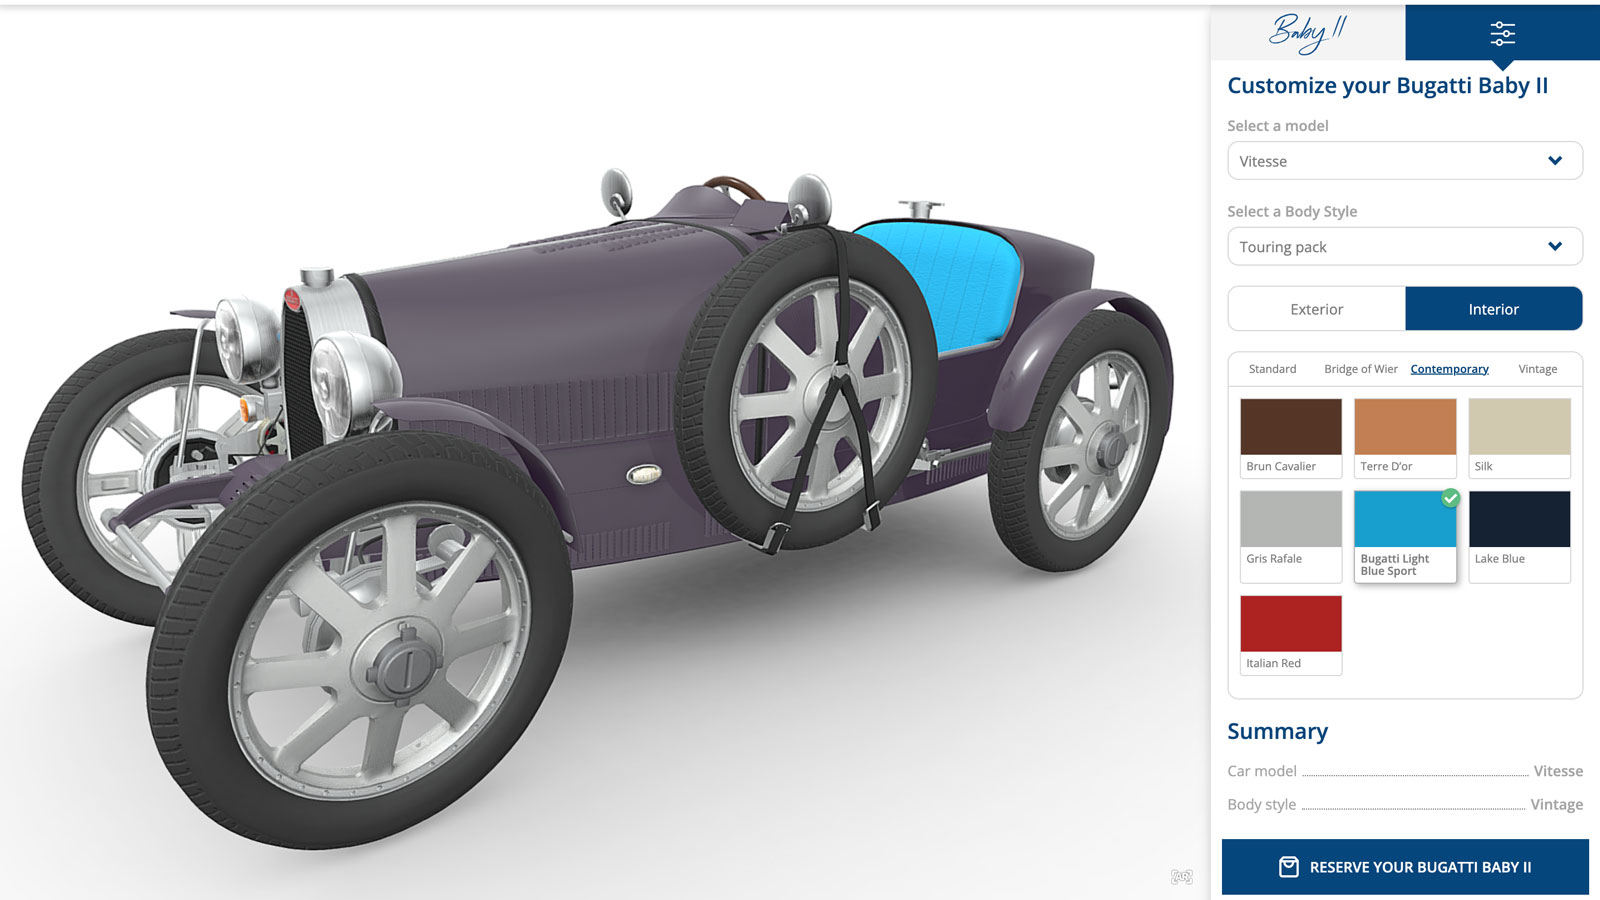Click the model dropdown chevron arrow

(1555, 161)
